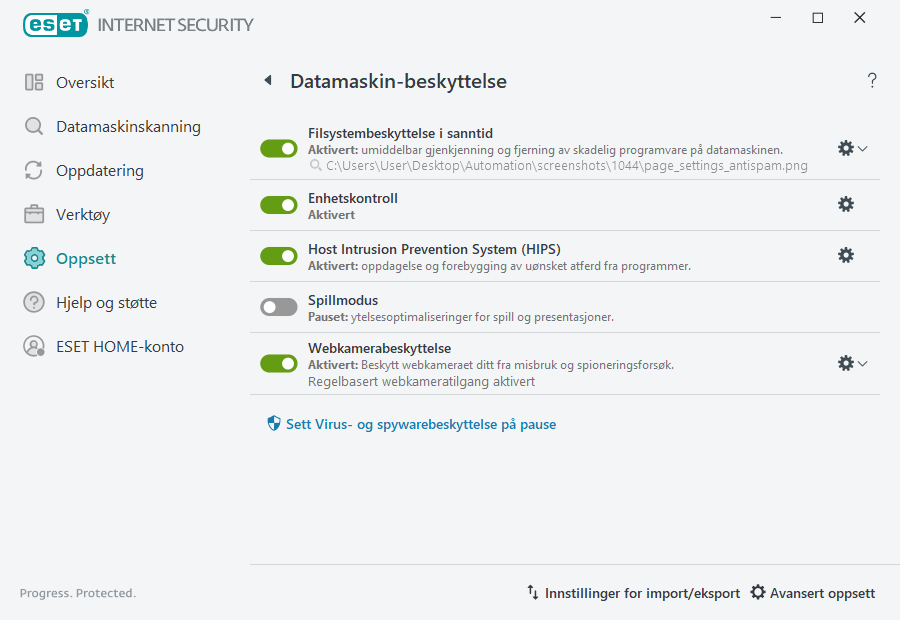Open the Verktøy section
Image resolution: width=900 pixels, height=620 pixels.
click(x=33, y=214)
